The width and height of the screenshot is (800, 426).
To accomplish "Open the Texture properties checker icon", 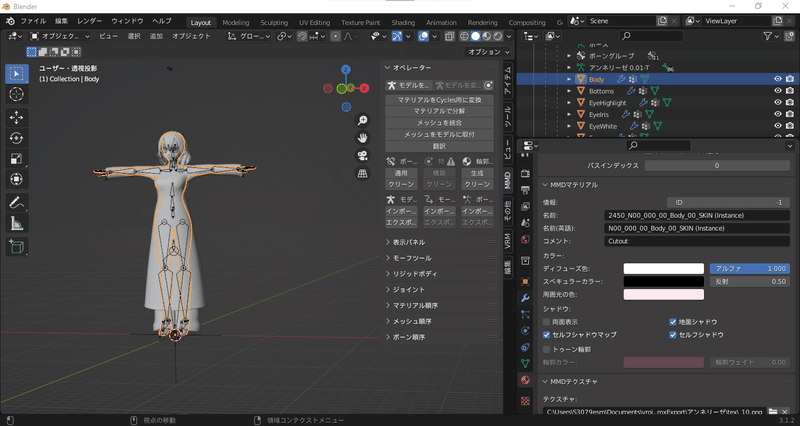I will click(x=526, y=401).
